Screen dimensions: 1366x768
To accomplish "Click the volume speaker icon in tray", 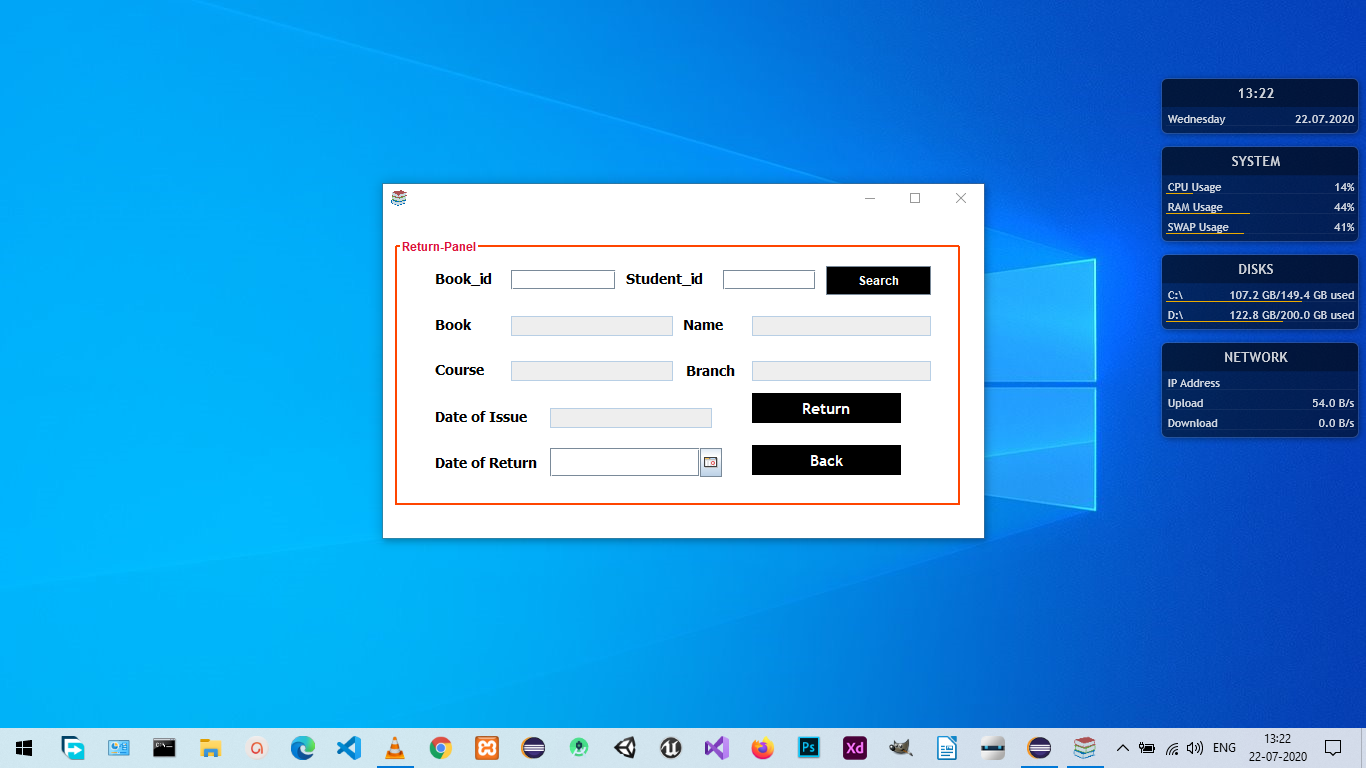I will click(1195, 748).
